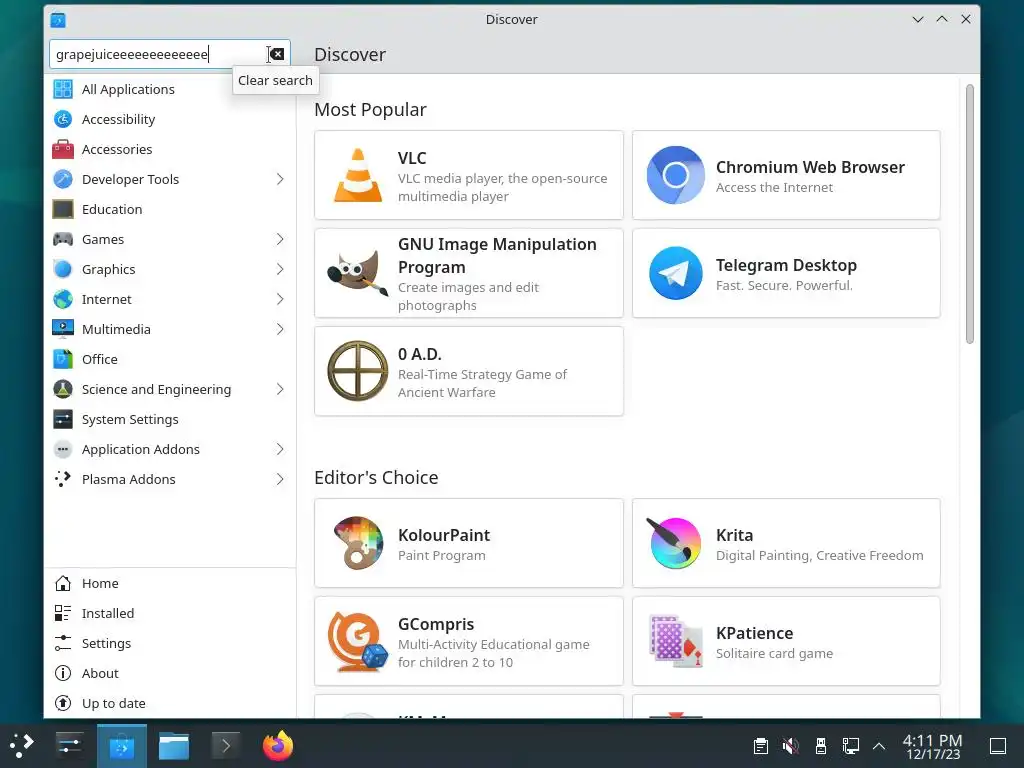This screenshot has height=768, width=1024.
Task: Click the Accessibility category icon
Action: 63,119
